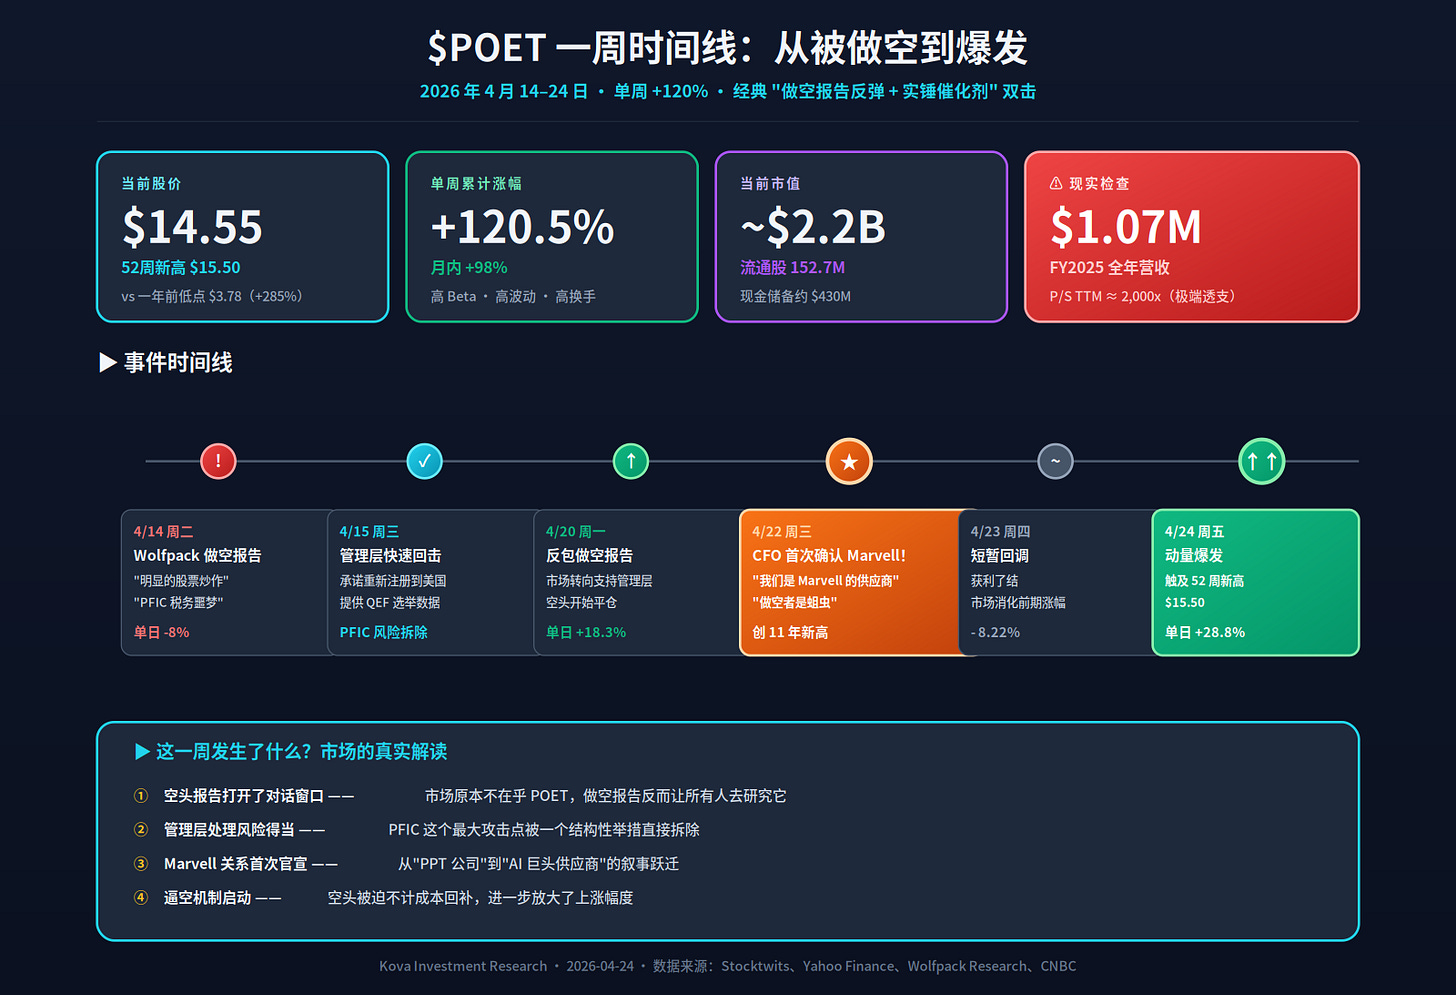Viewport: 1456px width, 995px height.
Task: Click '反包做空报告' event title
Action: tap(590, 556)
